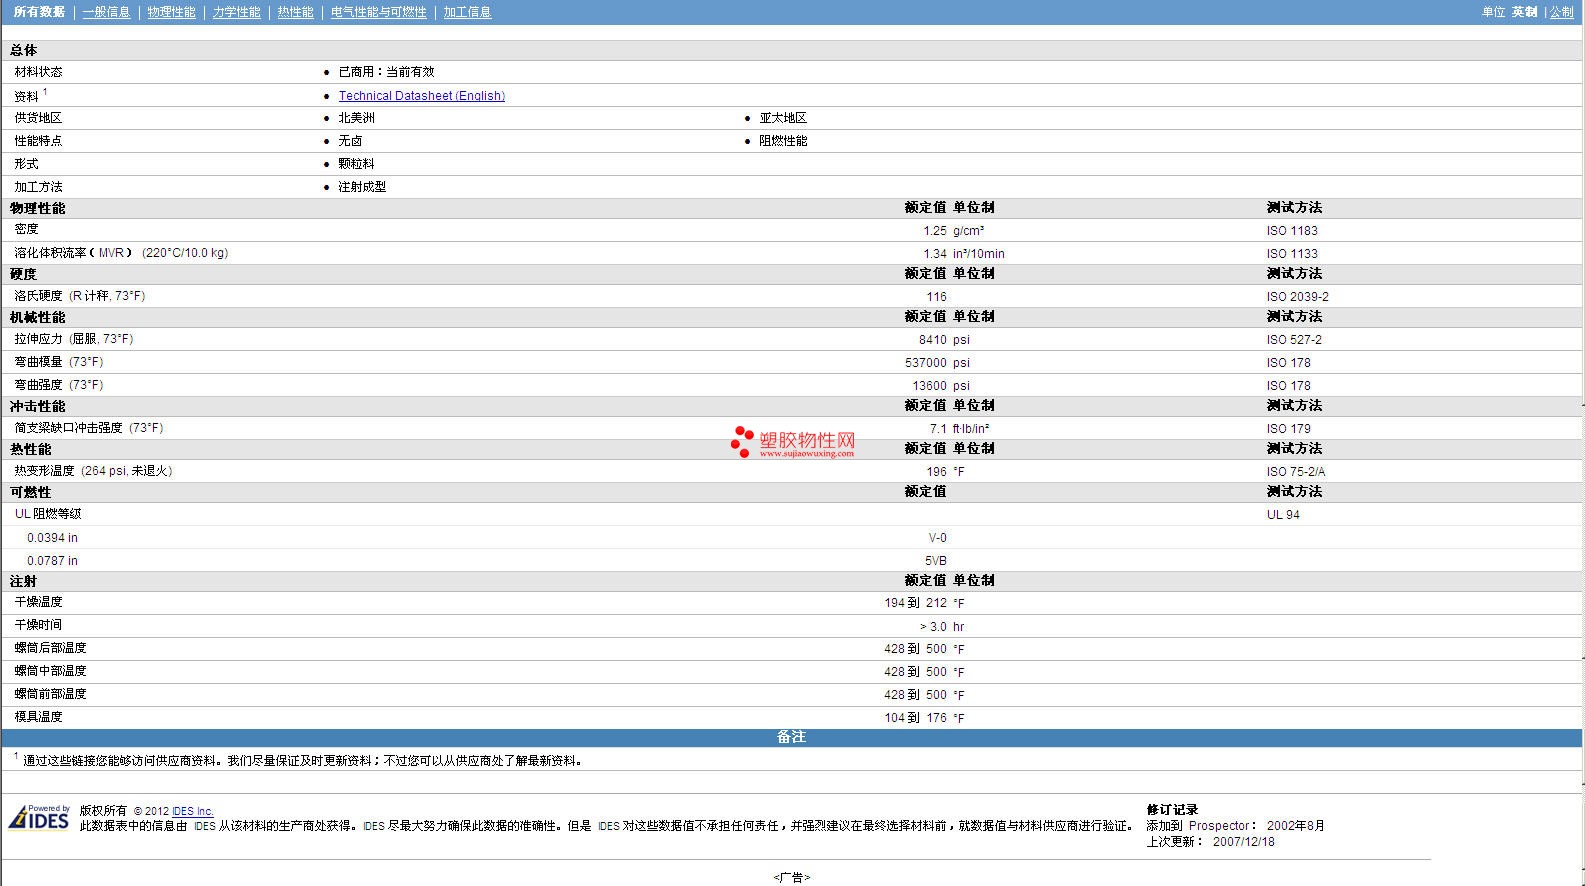Screen dimensions: 1585x886
Task: Click the V-0 flammability rating
Action: pos(937,538)
